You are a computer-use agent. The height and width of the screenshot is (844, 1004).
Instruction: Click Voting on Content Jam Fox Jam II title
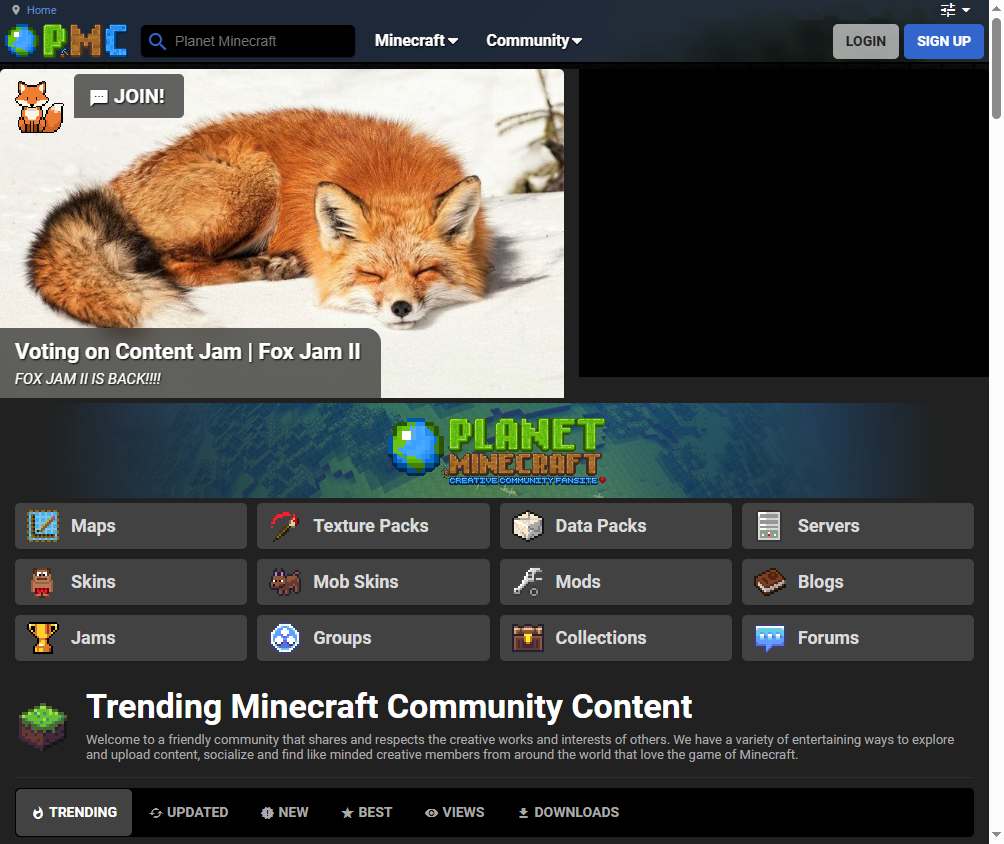(188, 352)
